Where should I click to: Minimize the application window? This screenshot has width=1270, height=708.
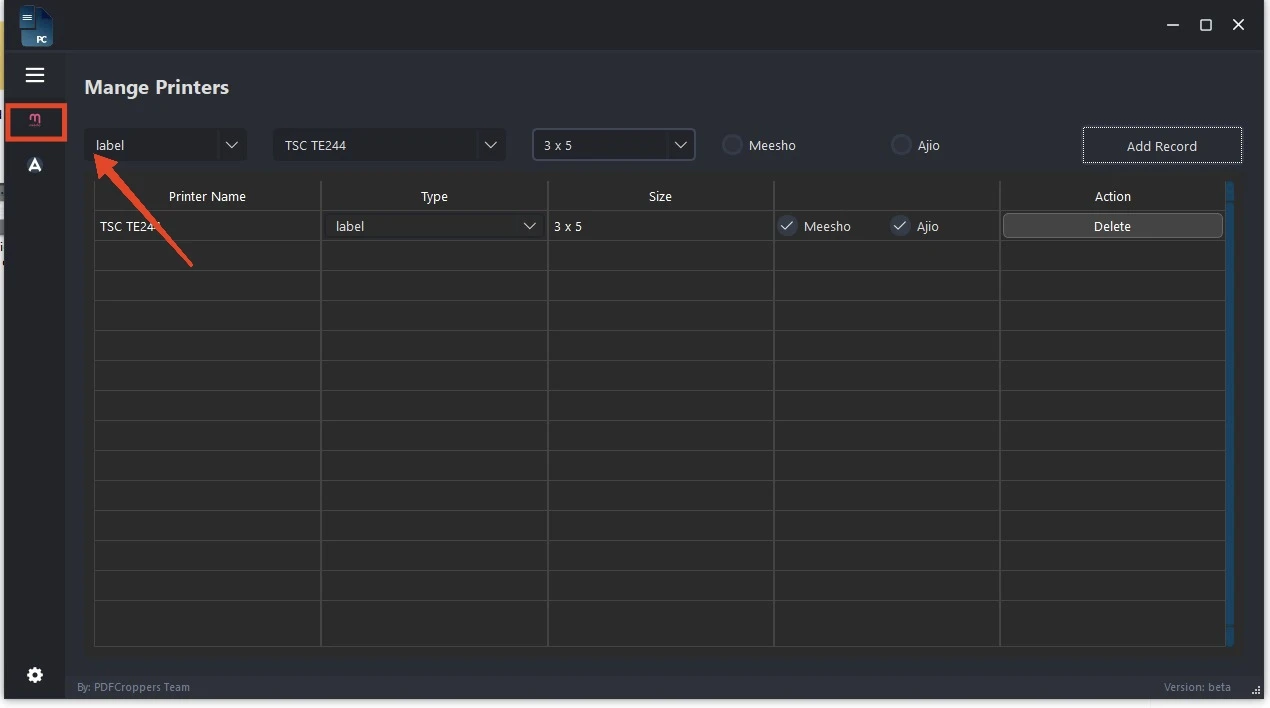click(x=1173, y=25)
